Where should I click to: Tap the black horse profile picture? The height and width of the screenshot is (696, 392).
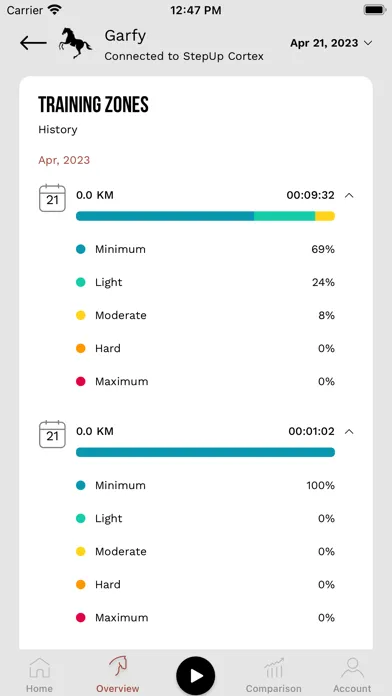75,43
